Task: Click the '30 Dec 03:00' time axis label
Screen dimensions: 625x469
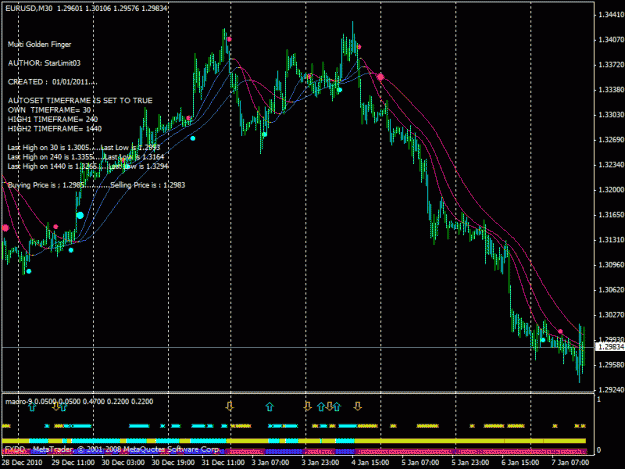Action: [123, 462]
